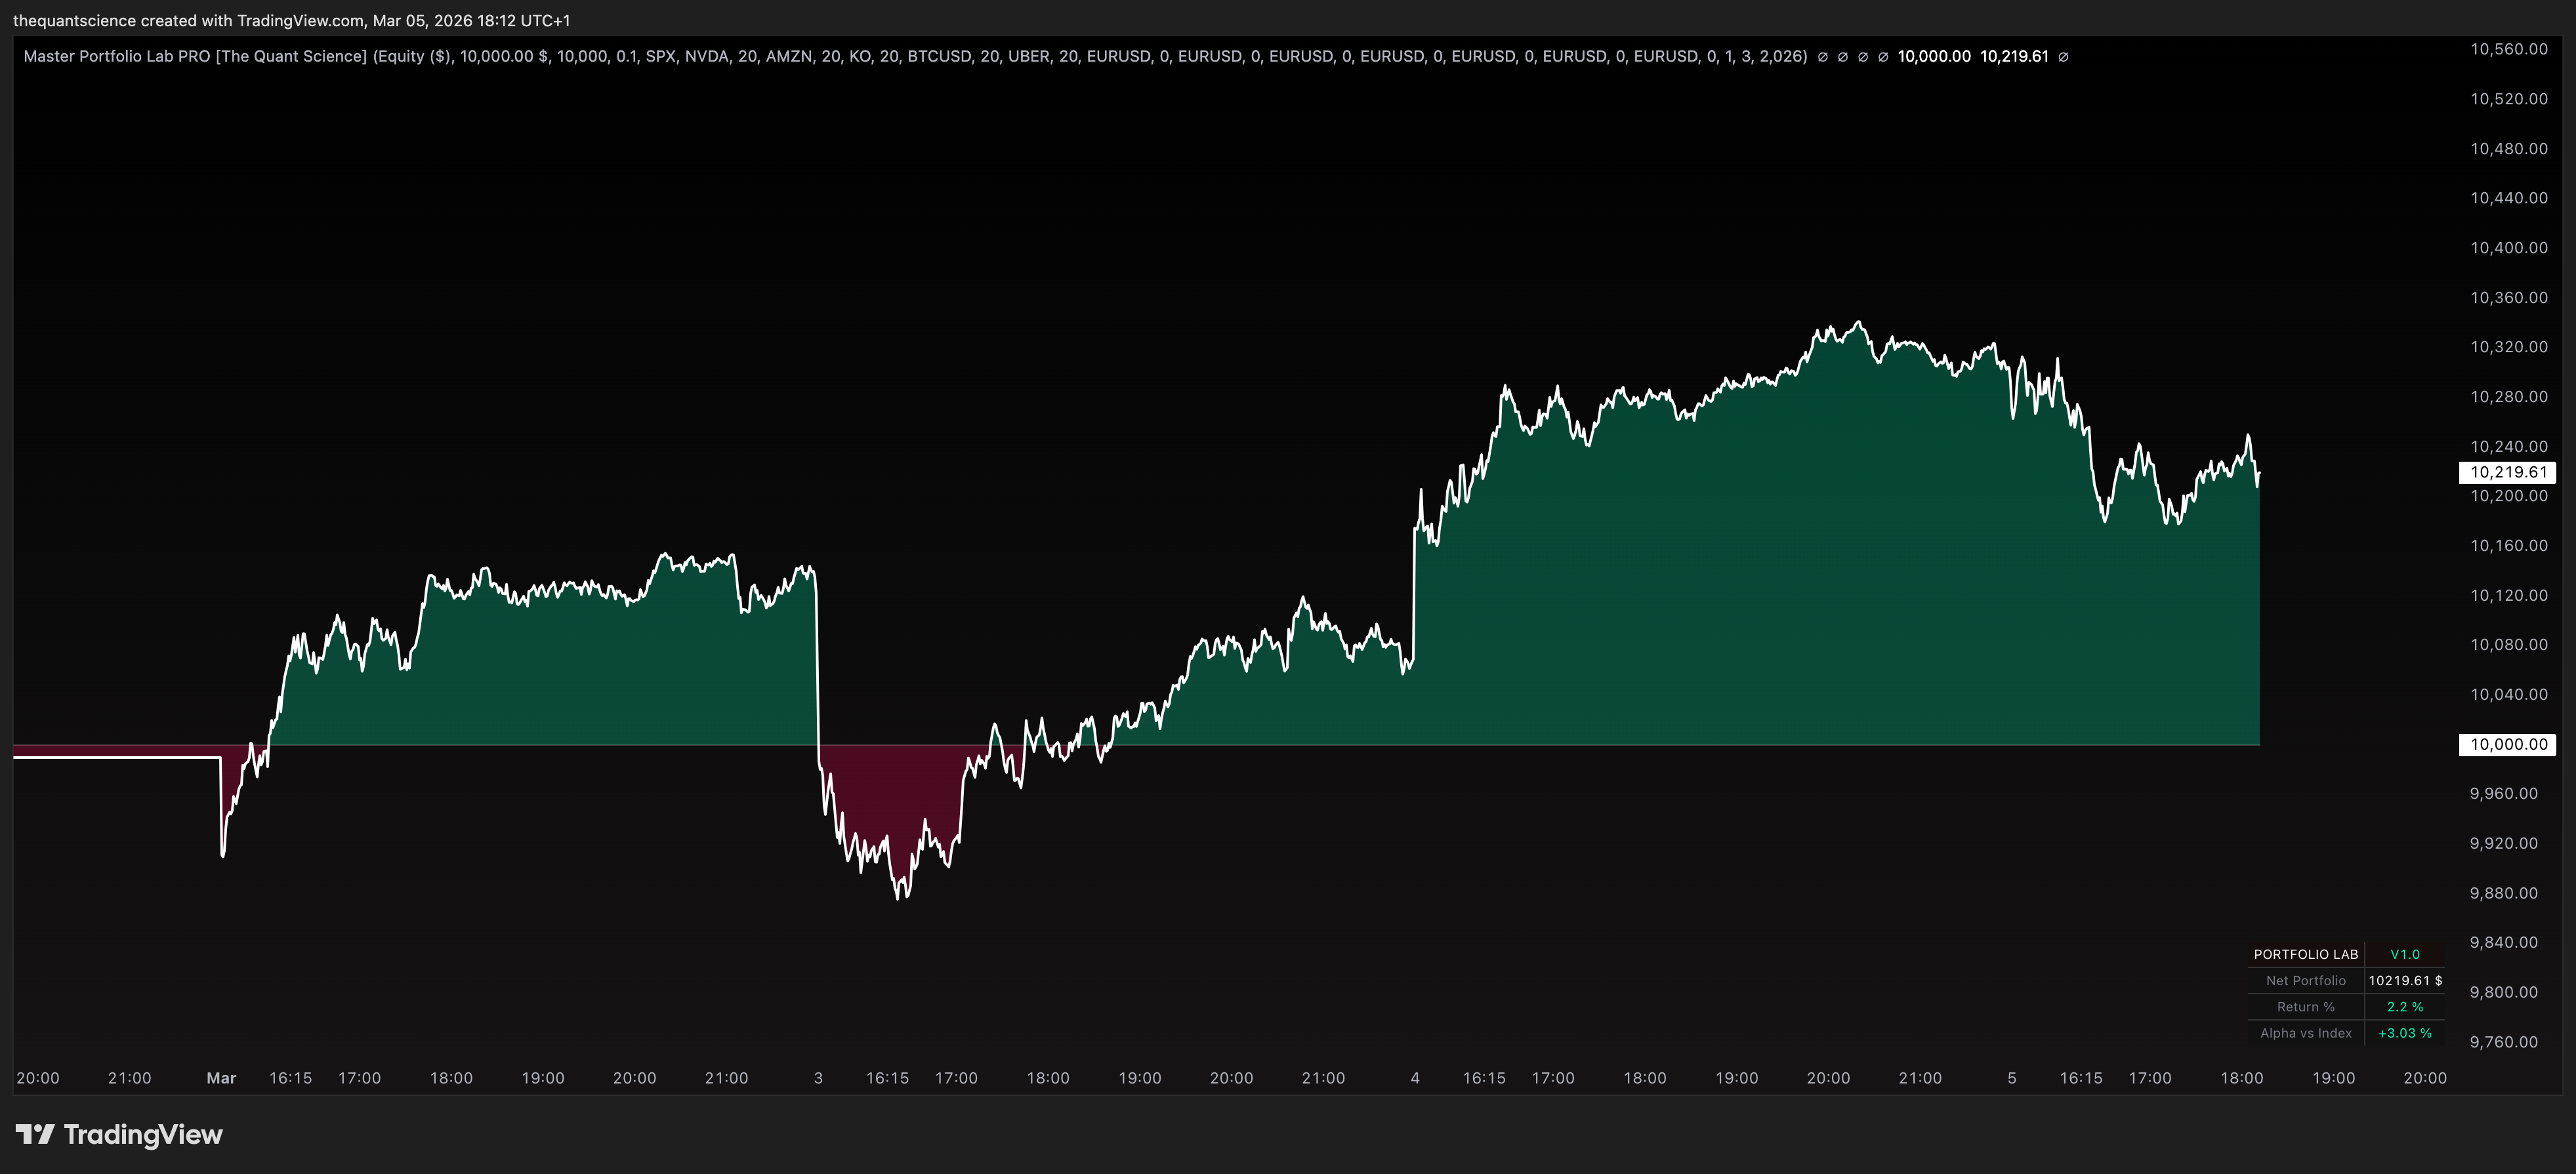Click the 10219.61 $ value cell in the table
The height and width of the screenshot is (1174, 2576).
[2405, 980]
